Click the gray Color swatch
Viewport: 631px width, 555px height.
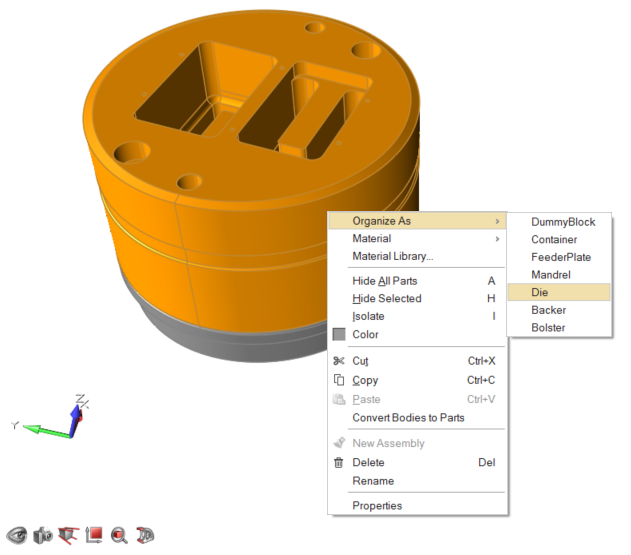tap(339, 334)
